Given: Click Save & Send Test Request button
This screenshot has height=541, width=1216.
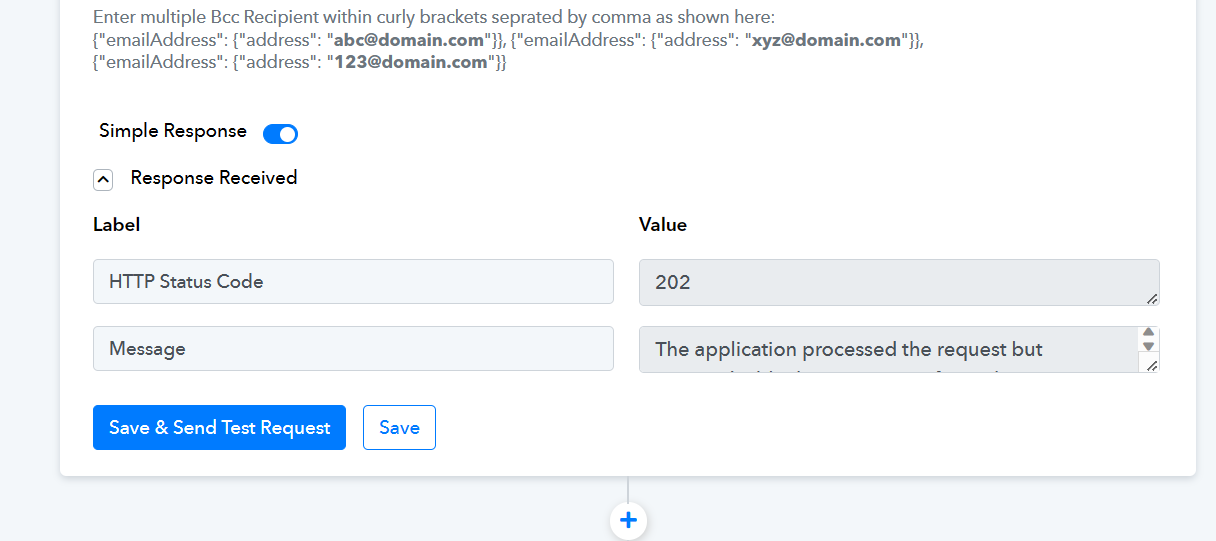Looking at the screenshot, I should pos(219,427).
